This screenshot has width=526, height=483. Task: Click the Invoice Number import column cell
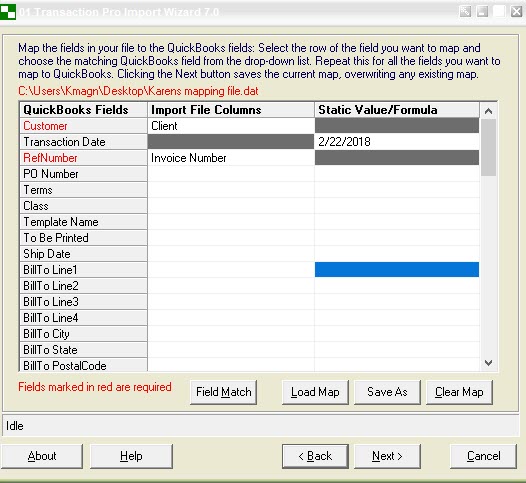[231, 158]
